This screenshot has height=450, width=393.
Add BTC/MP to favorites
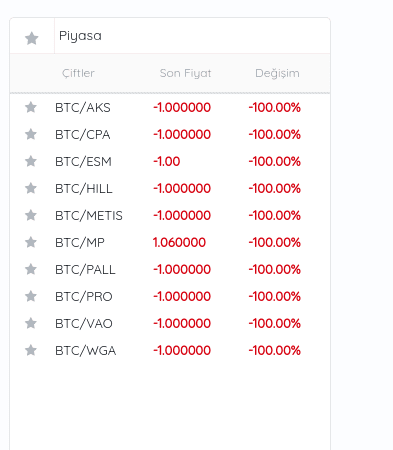(31, 242)
